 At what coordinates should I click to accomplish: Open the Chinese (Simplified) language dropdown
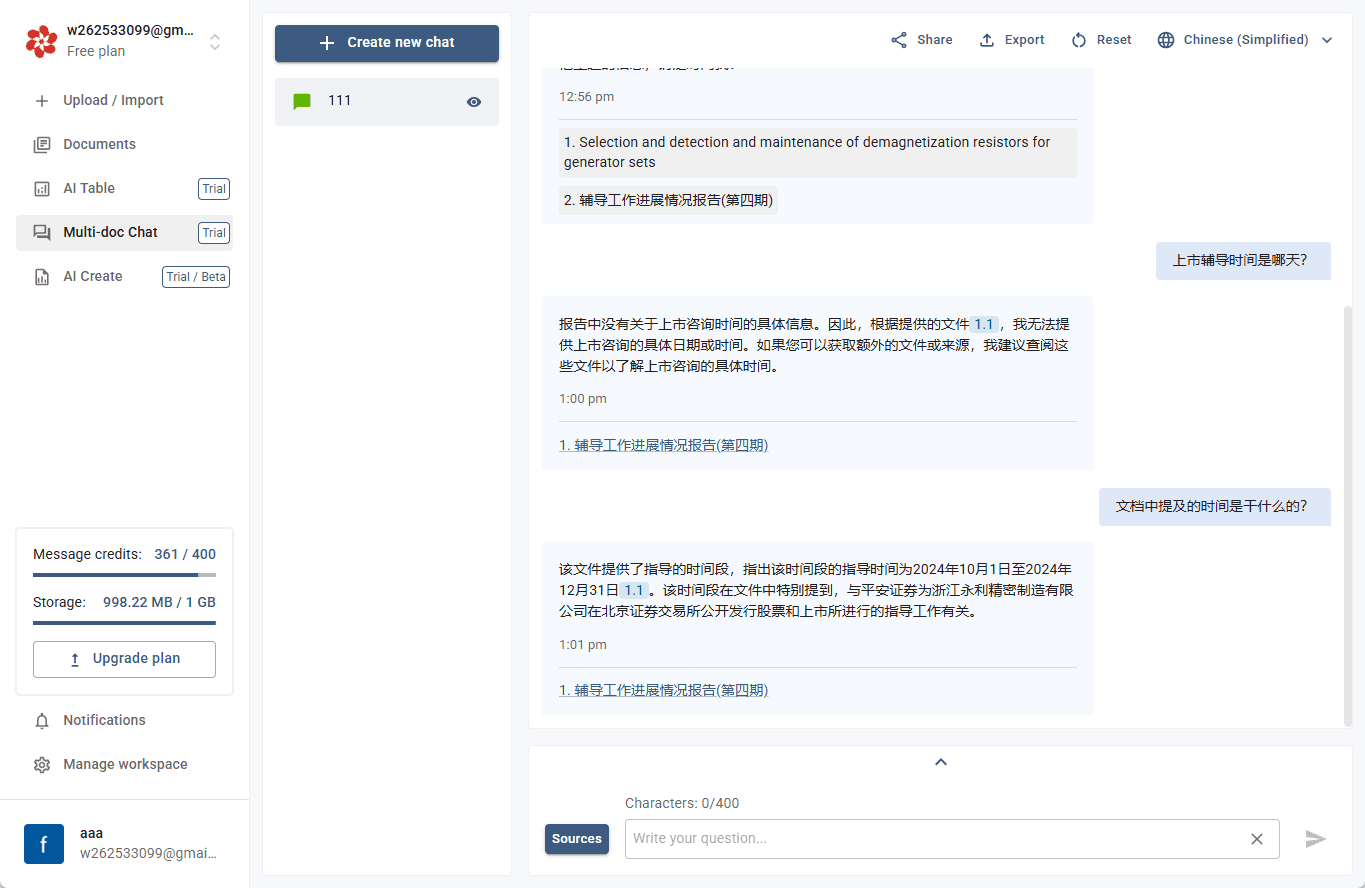point(1245,40)
